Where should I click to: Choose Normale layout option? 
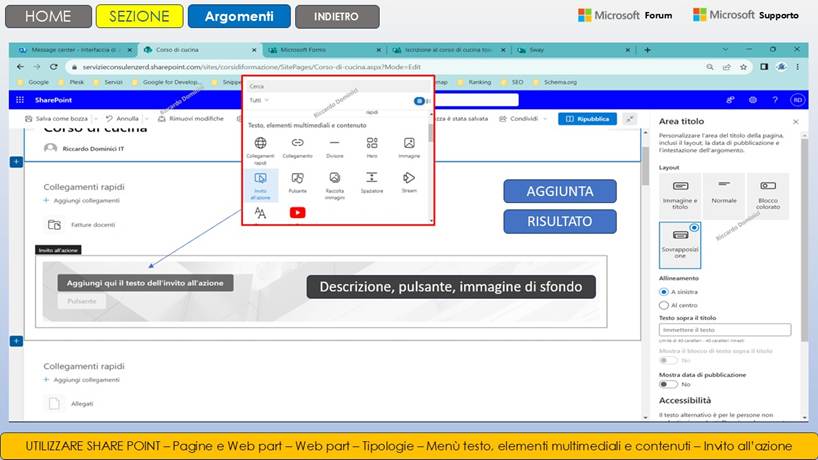[x=724, y=196]
